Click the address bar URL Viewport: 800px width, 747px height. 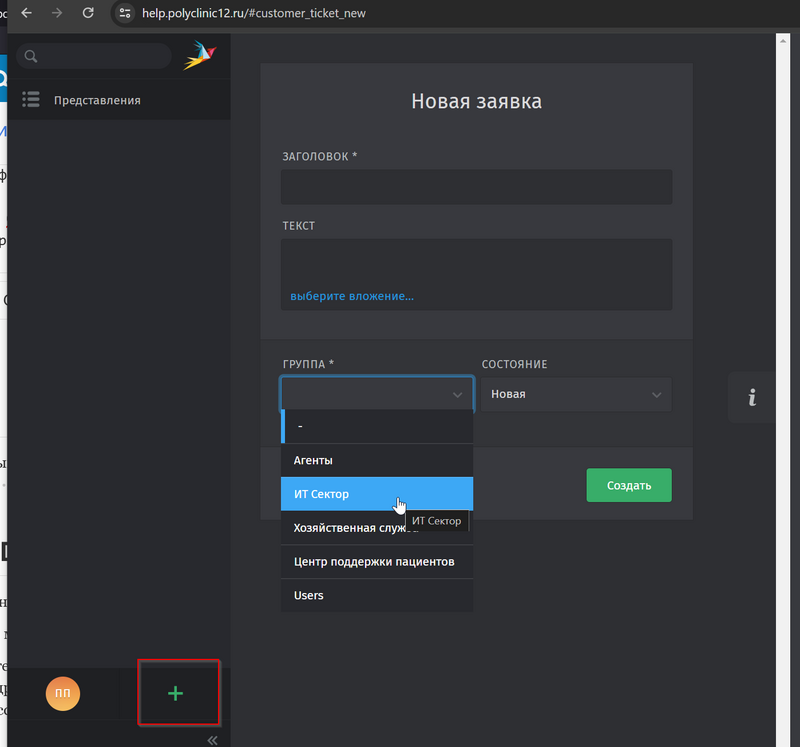point(254,13)
